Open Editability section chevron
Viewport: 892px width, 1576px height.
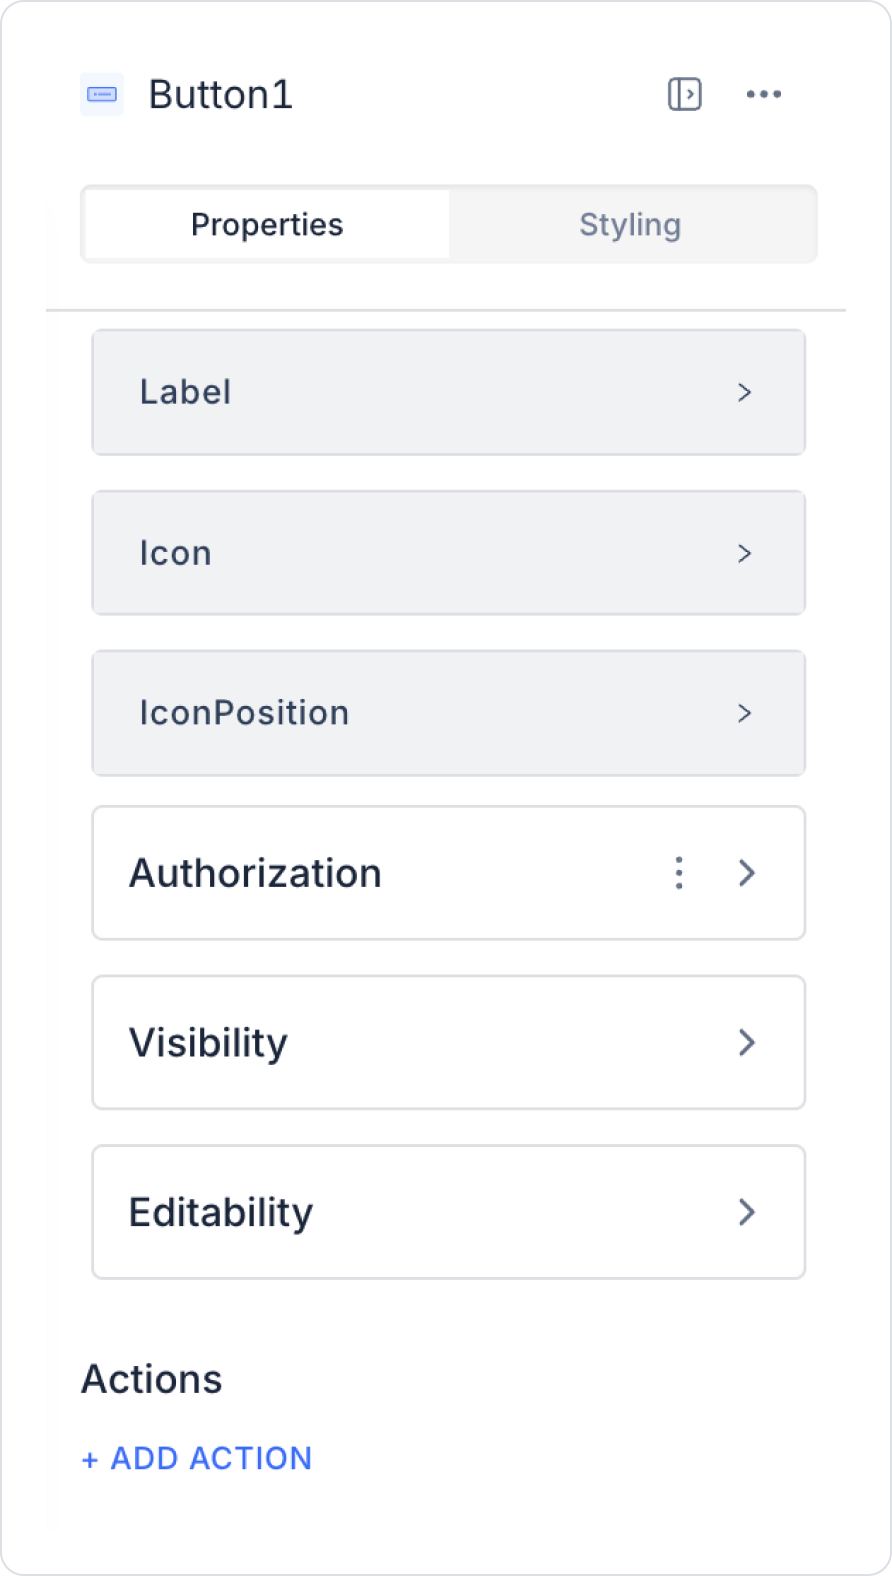click(747, 1213)
